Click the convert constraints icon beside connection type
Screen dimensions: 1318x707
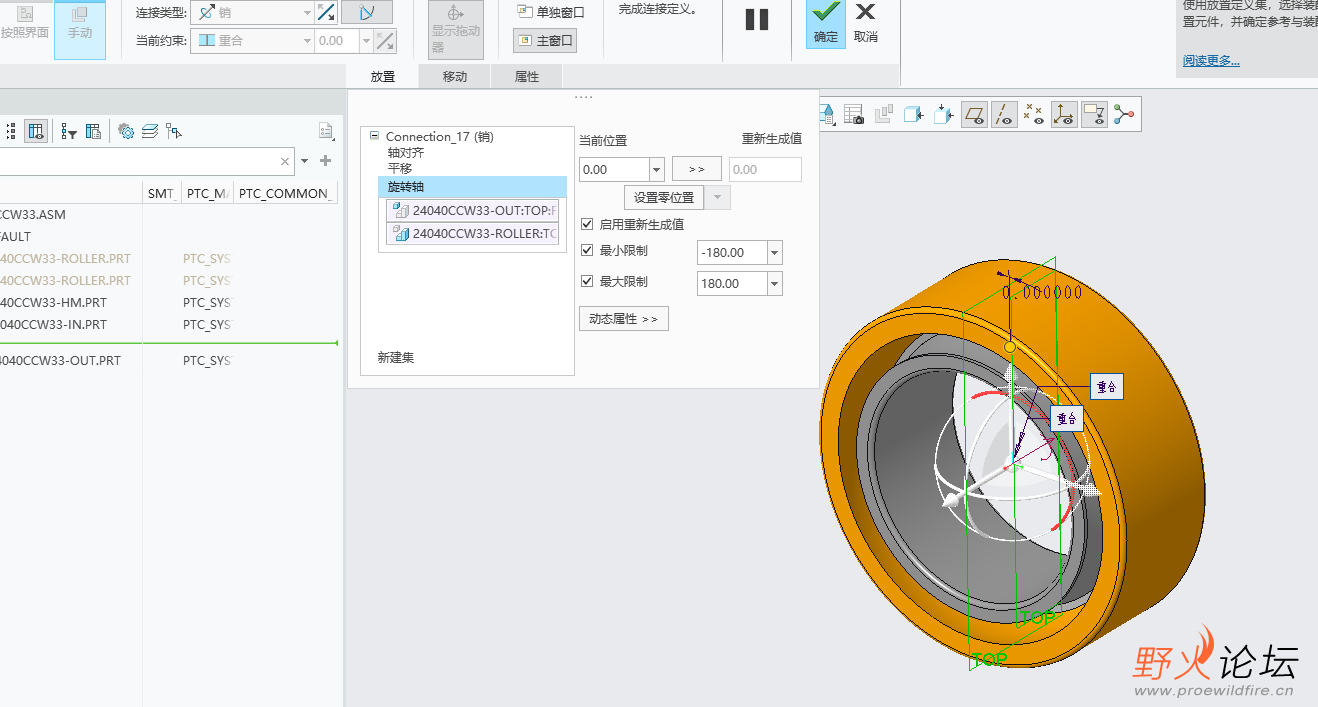coord(326,12)
